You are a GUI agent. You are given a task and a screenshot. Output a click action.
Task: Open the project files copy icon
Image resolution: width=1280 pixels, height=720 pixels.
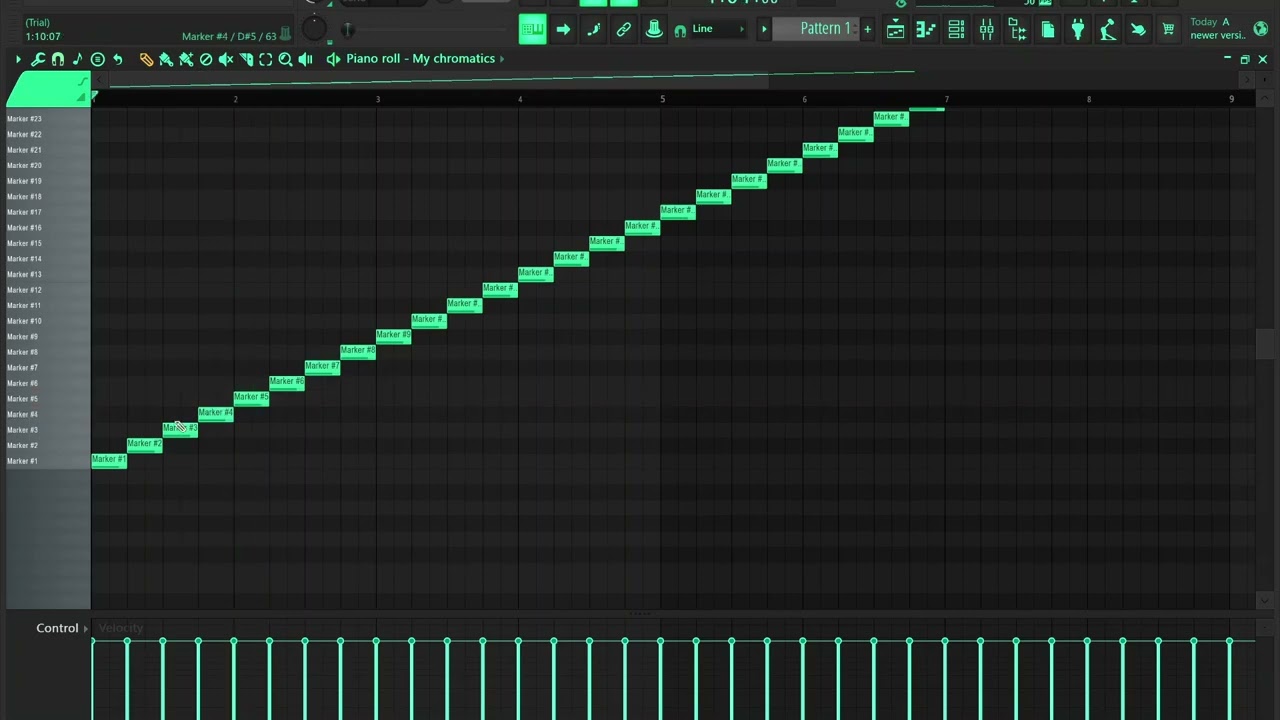(x=1047, y=30)
